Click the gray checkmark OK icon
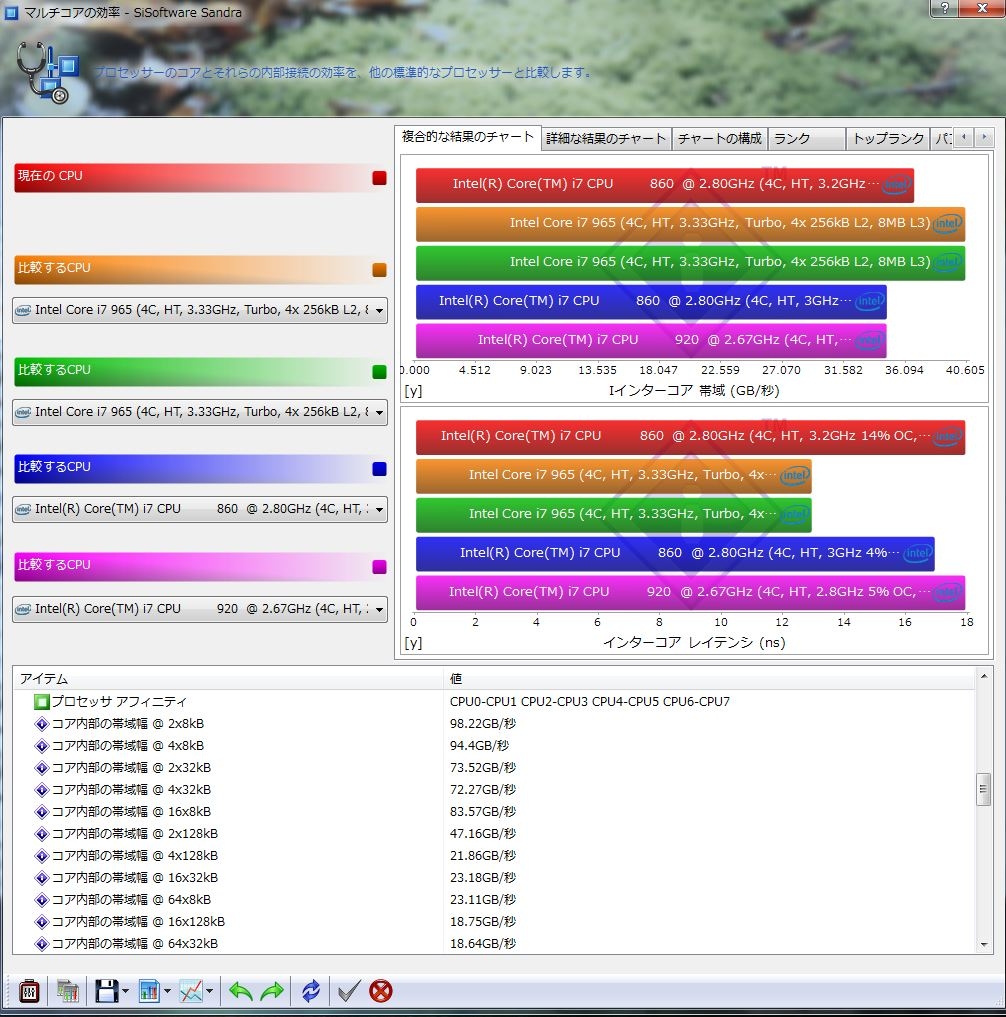 tap(348, 991)
